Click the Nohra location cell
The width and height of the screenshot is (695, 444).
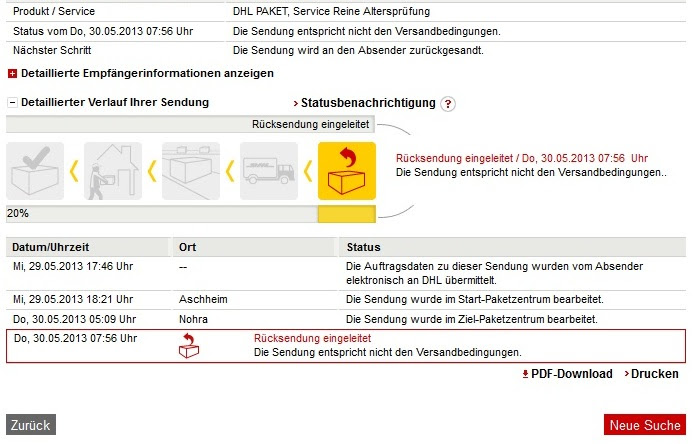click(x=193, y=319)
